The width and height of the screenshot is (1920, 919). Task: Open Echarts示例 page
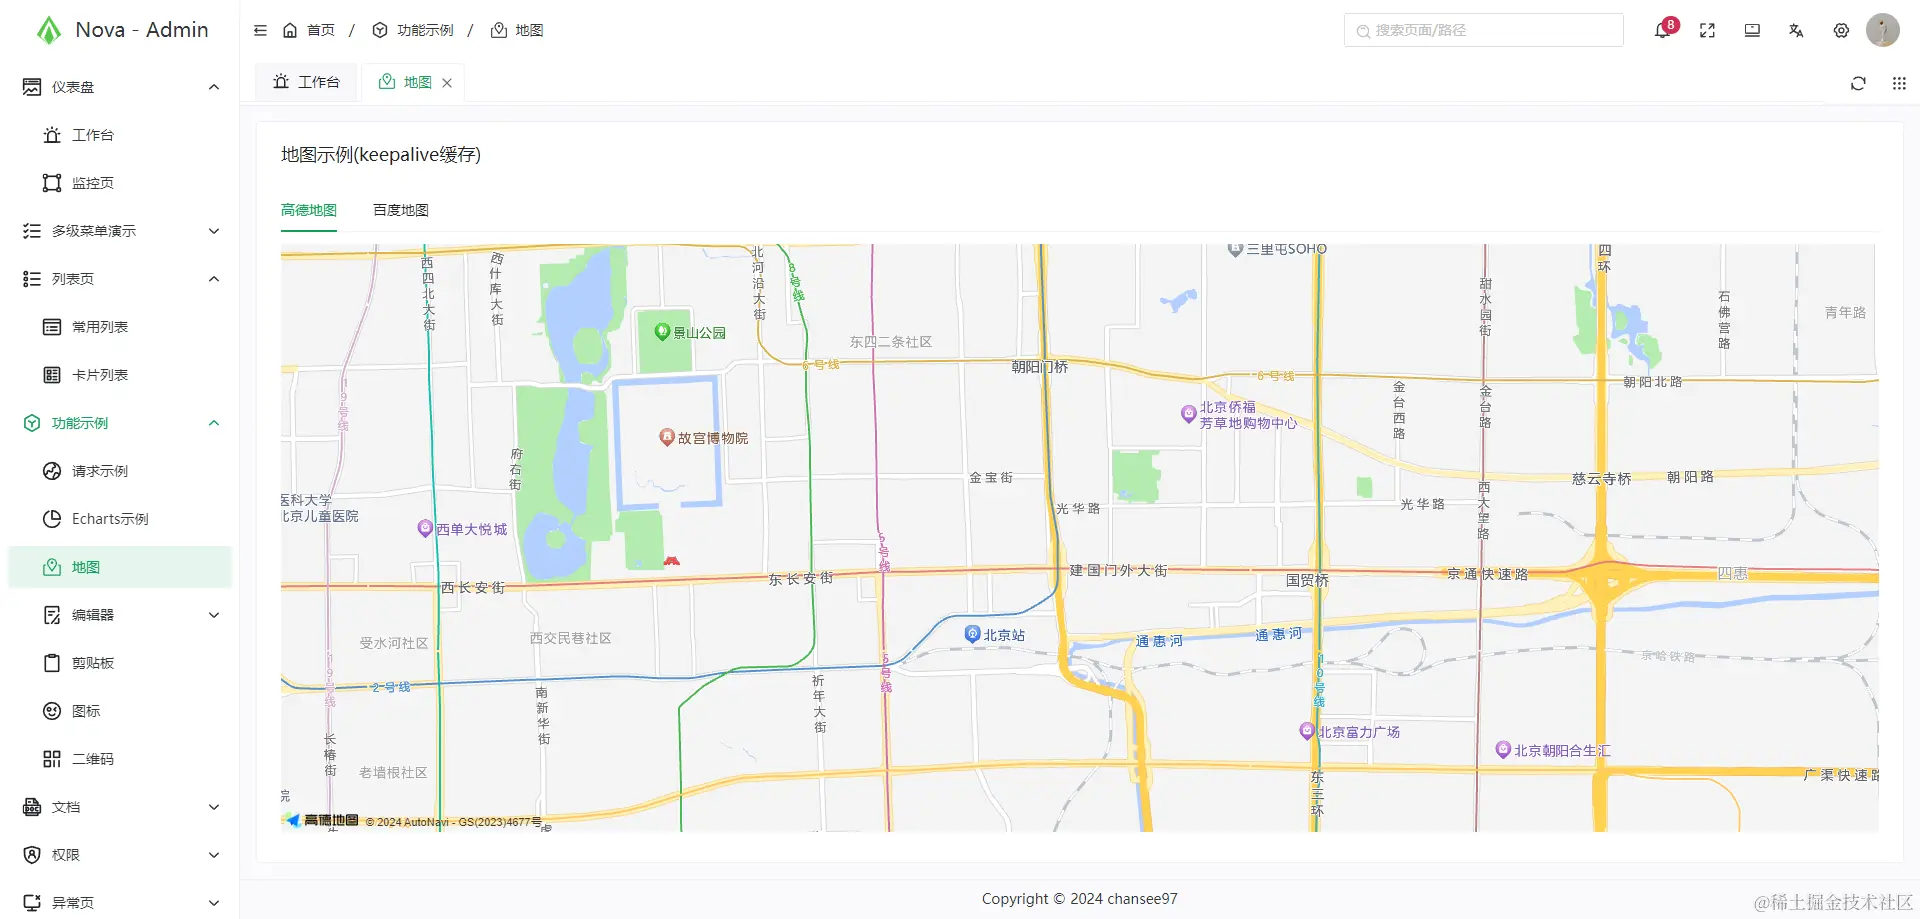(120, 519)
